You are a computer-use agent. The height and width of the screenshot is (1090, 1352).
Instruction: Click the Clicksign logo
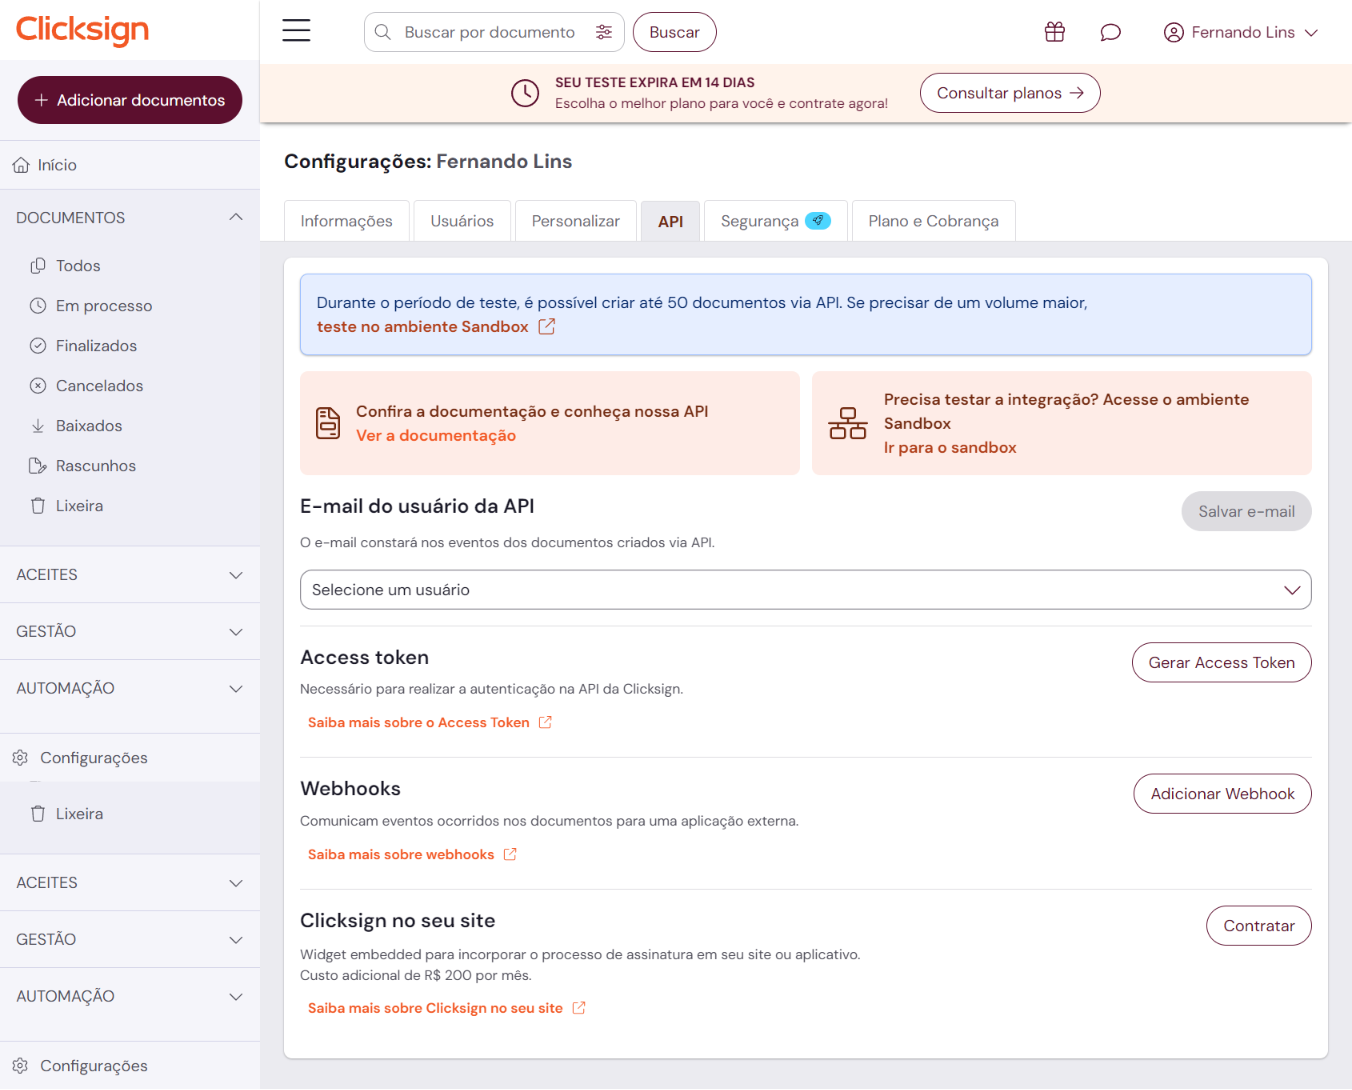coord(83,30)
